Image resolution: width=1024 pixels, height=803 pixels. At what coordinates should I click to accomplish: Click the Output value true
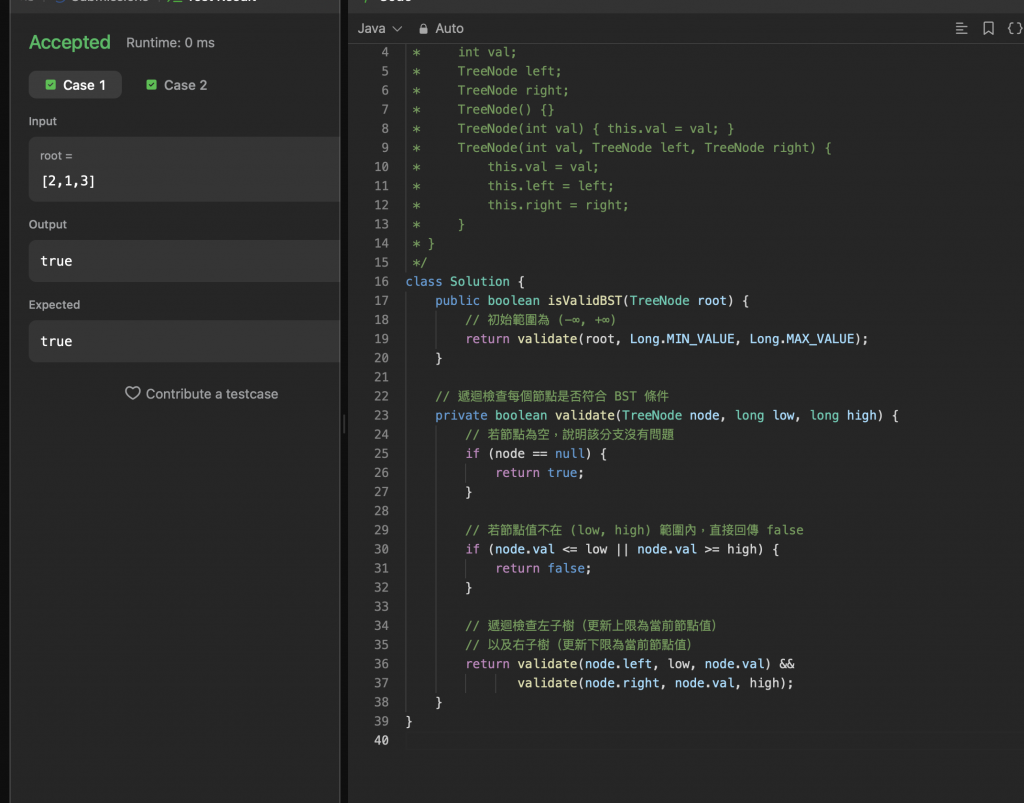tap(56, 261)
